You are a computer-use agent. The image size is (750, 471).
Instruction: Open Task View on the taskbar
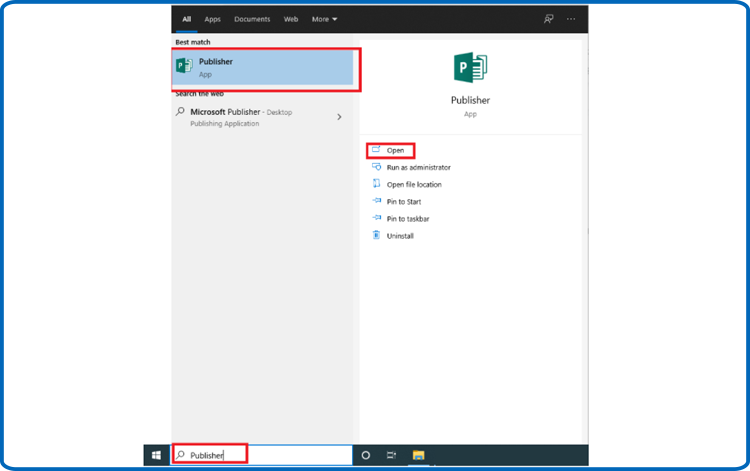pos(391,455)
